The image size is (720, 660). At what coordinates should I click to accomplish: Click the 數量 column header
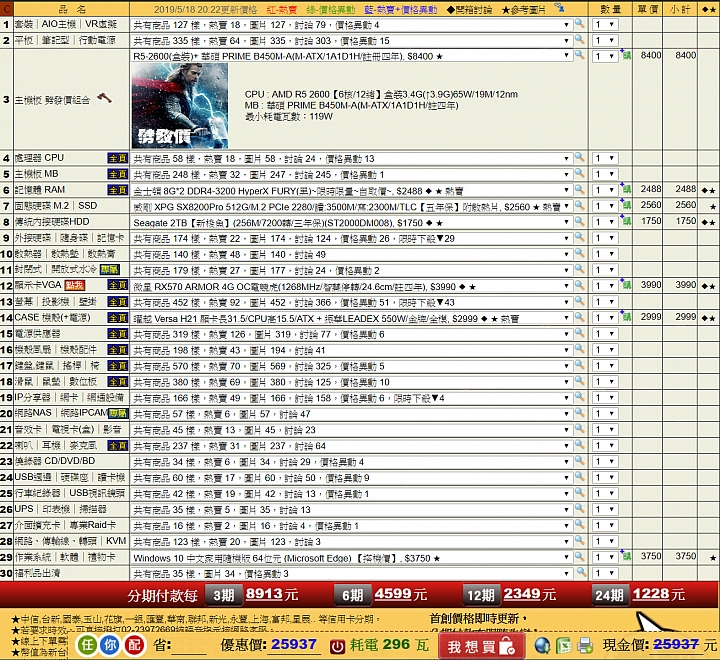coord(610,9)
